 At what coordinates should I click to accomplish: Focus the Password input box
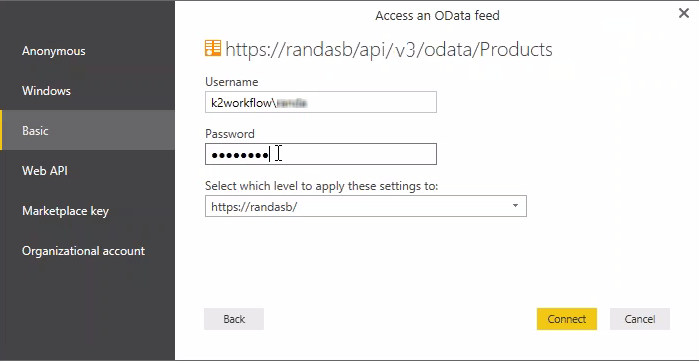point(321,154)
